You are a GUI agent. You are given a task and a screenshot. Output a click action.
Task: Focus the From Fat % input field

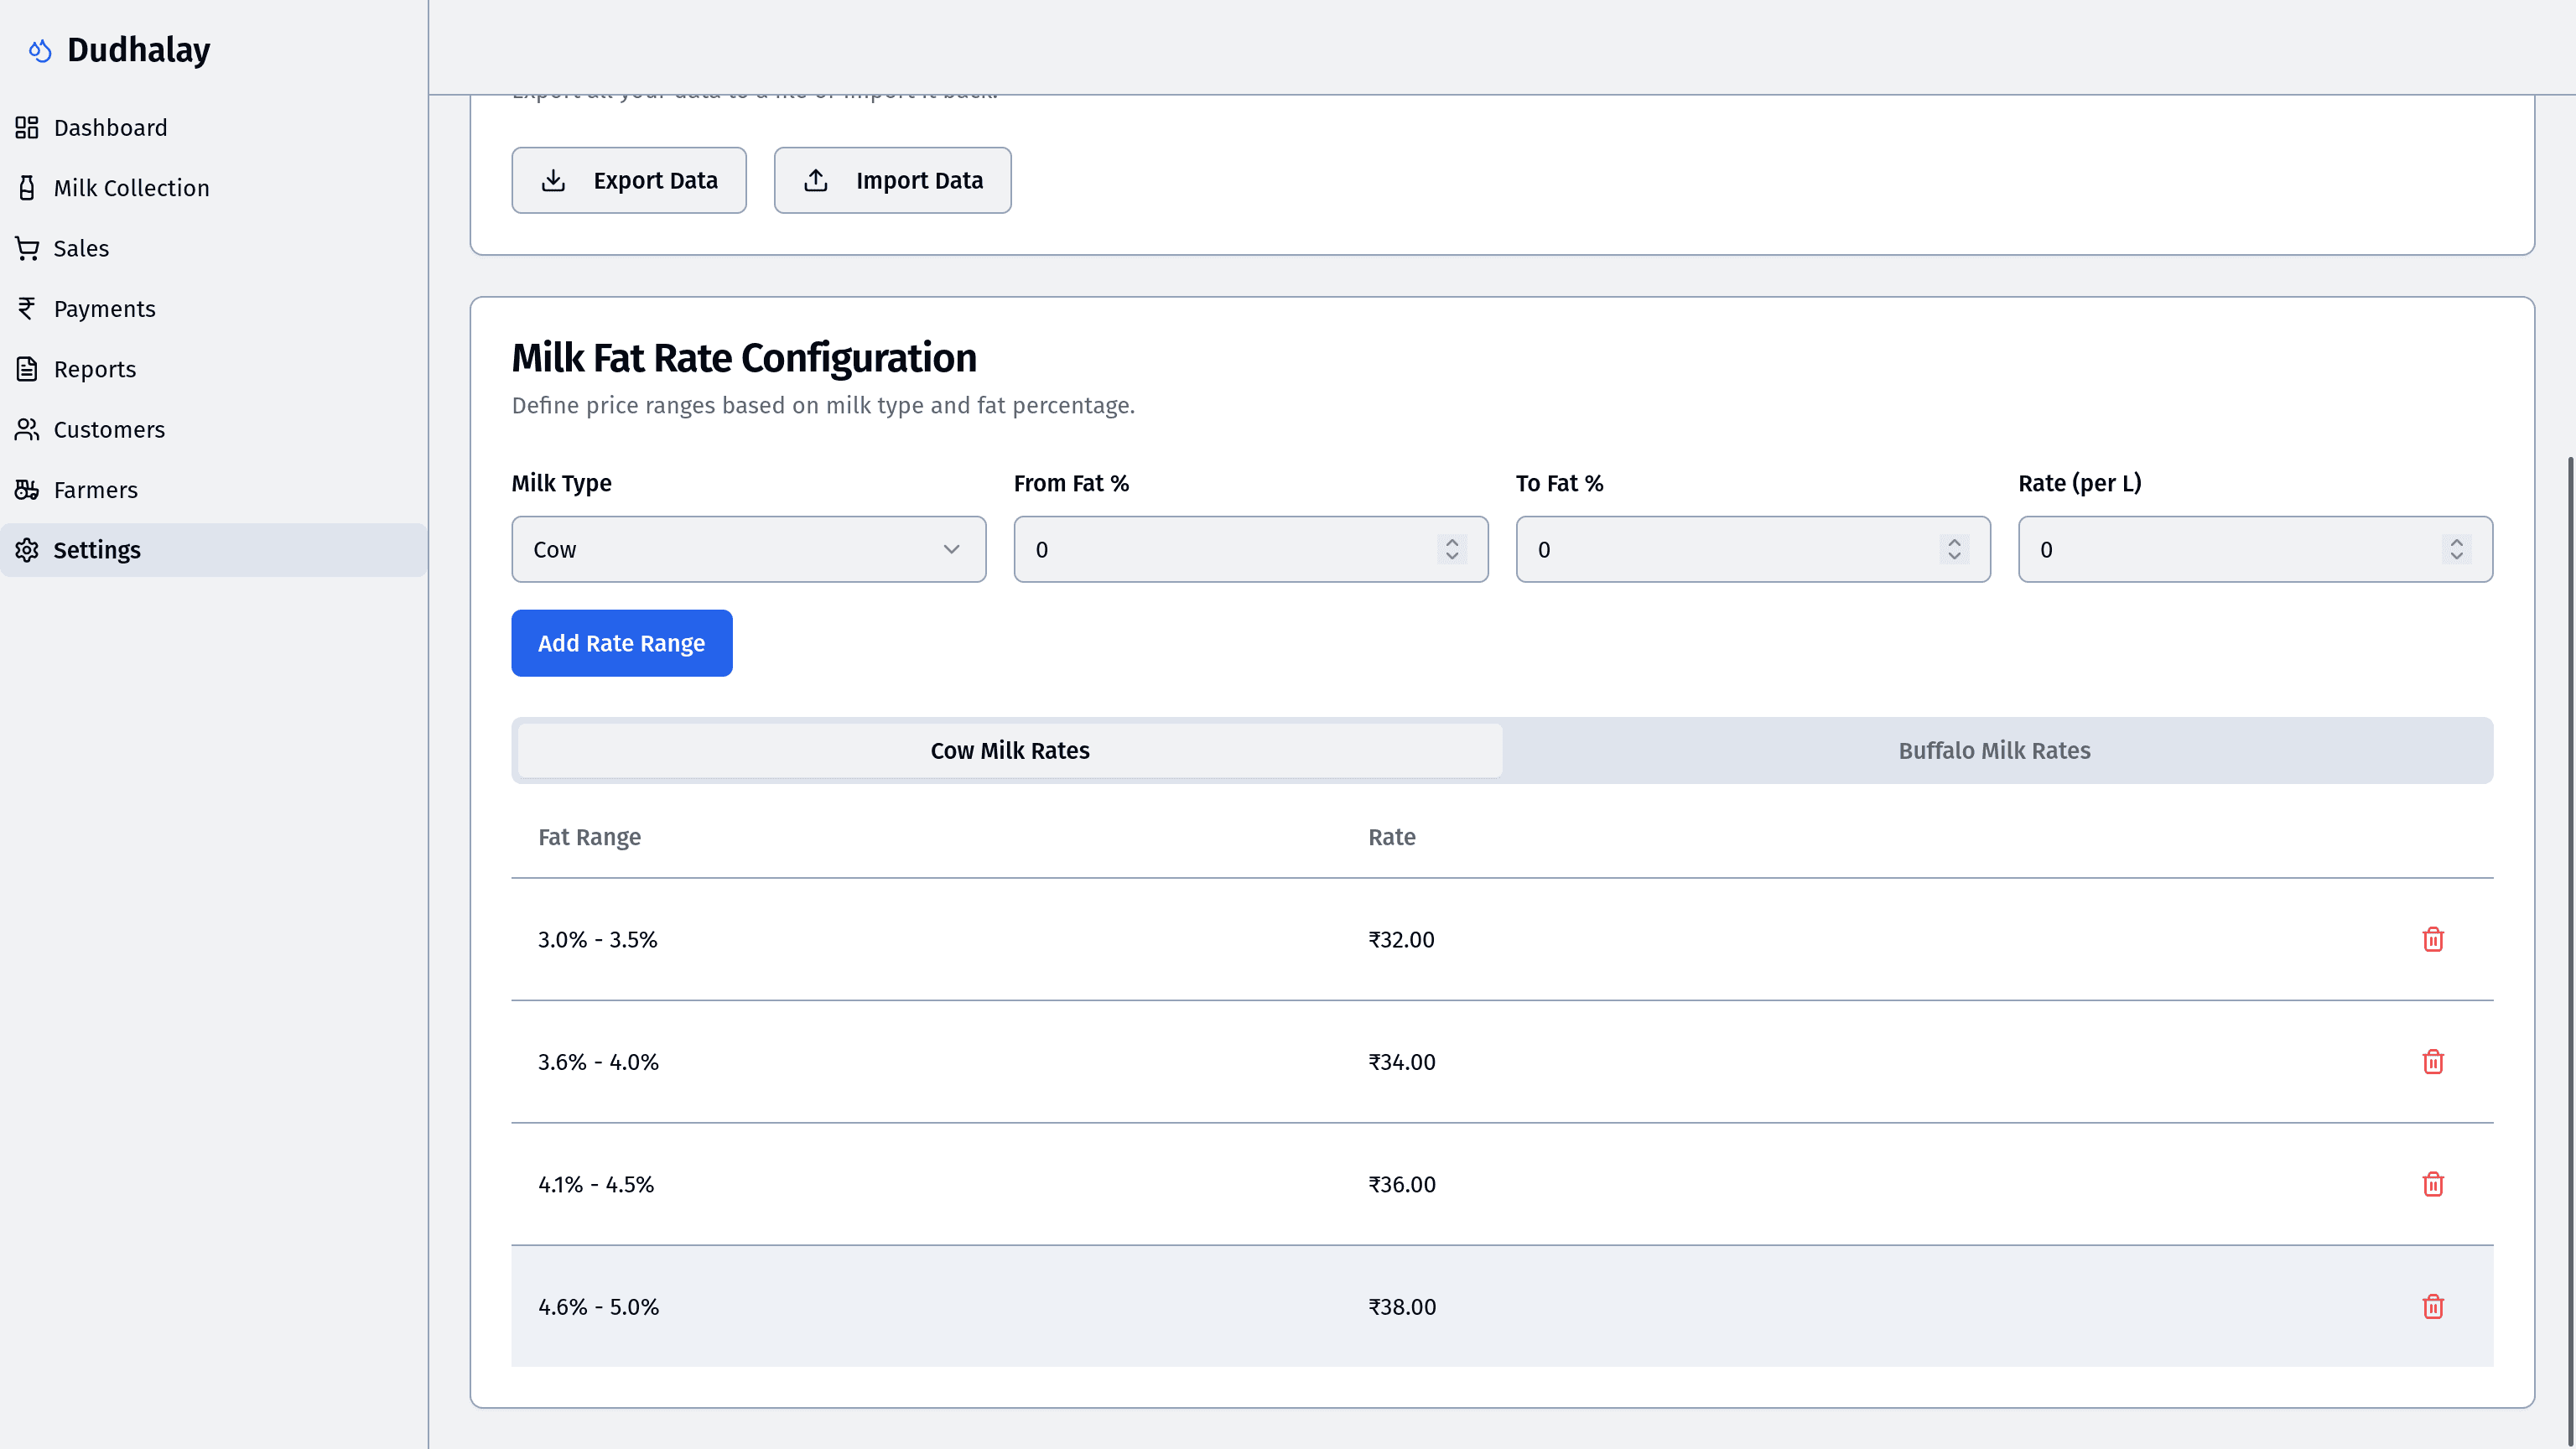1225,549
